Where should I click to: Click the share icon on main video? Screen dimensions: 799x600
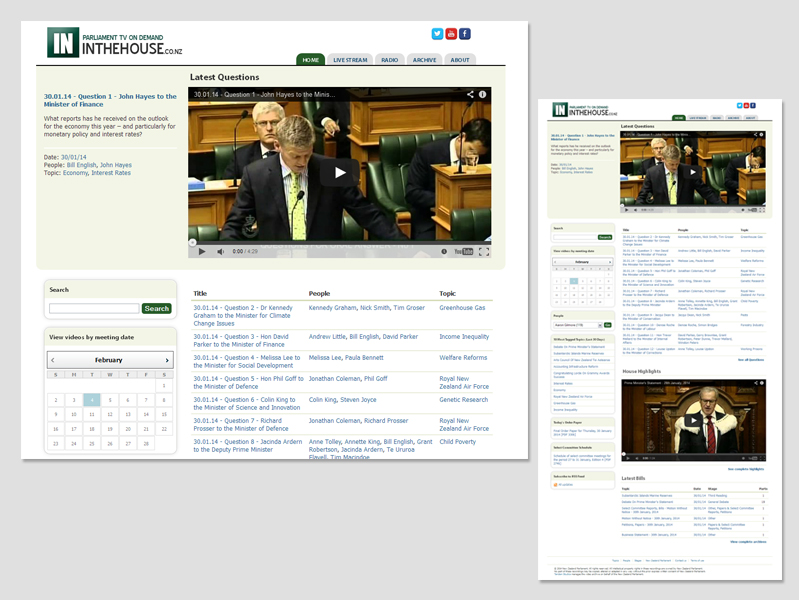[470, 94]
